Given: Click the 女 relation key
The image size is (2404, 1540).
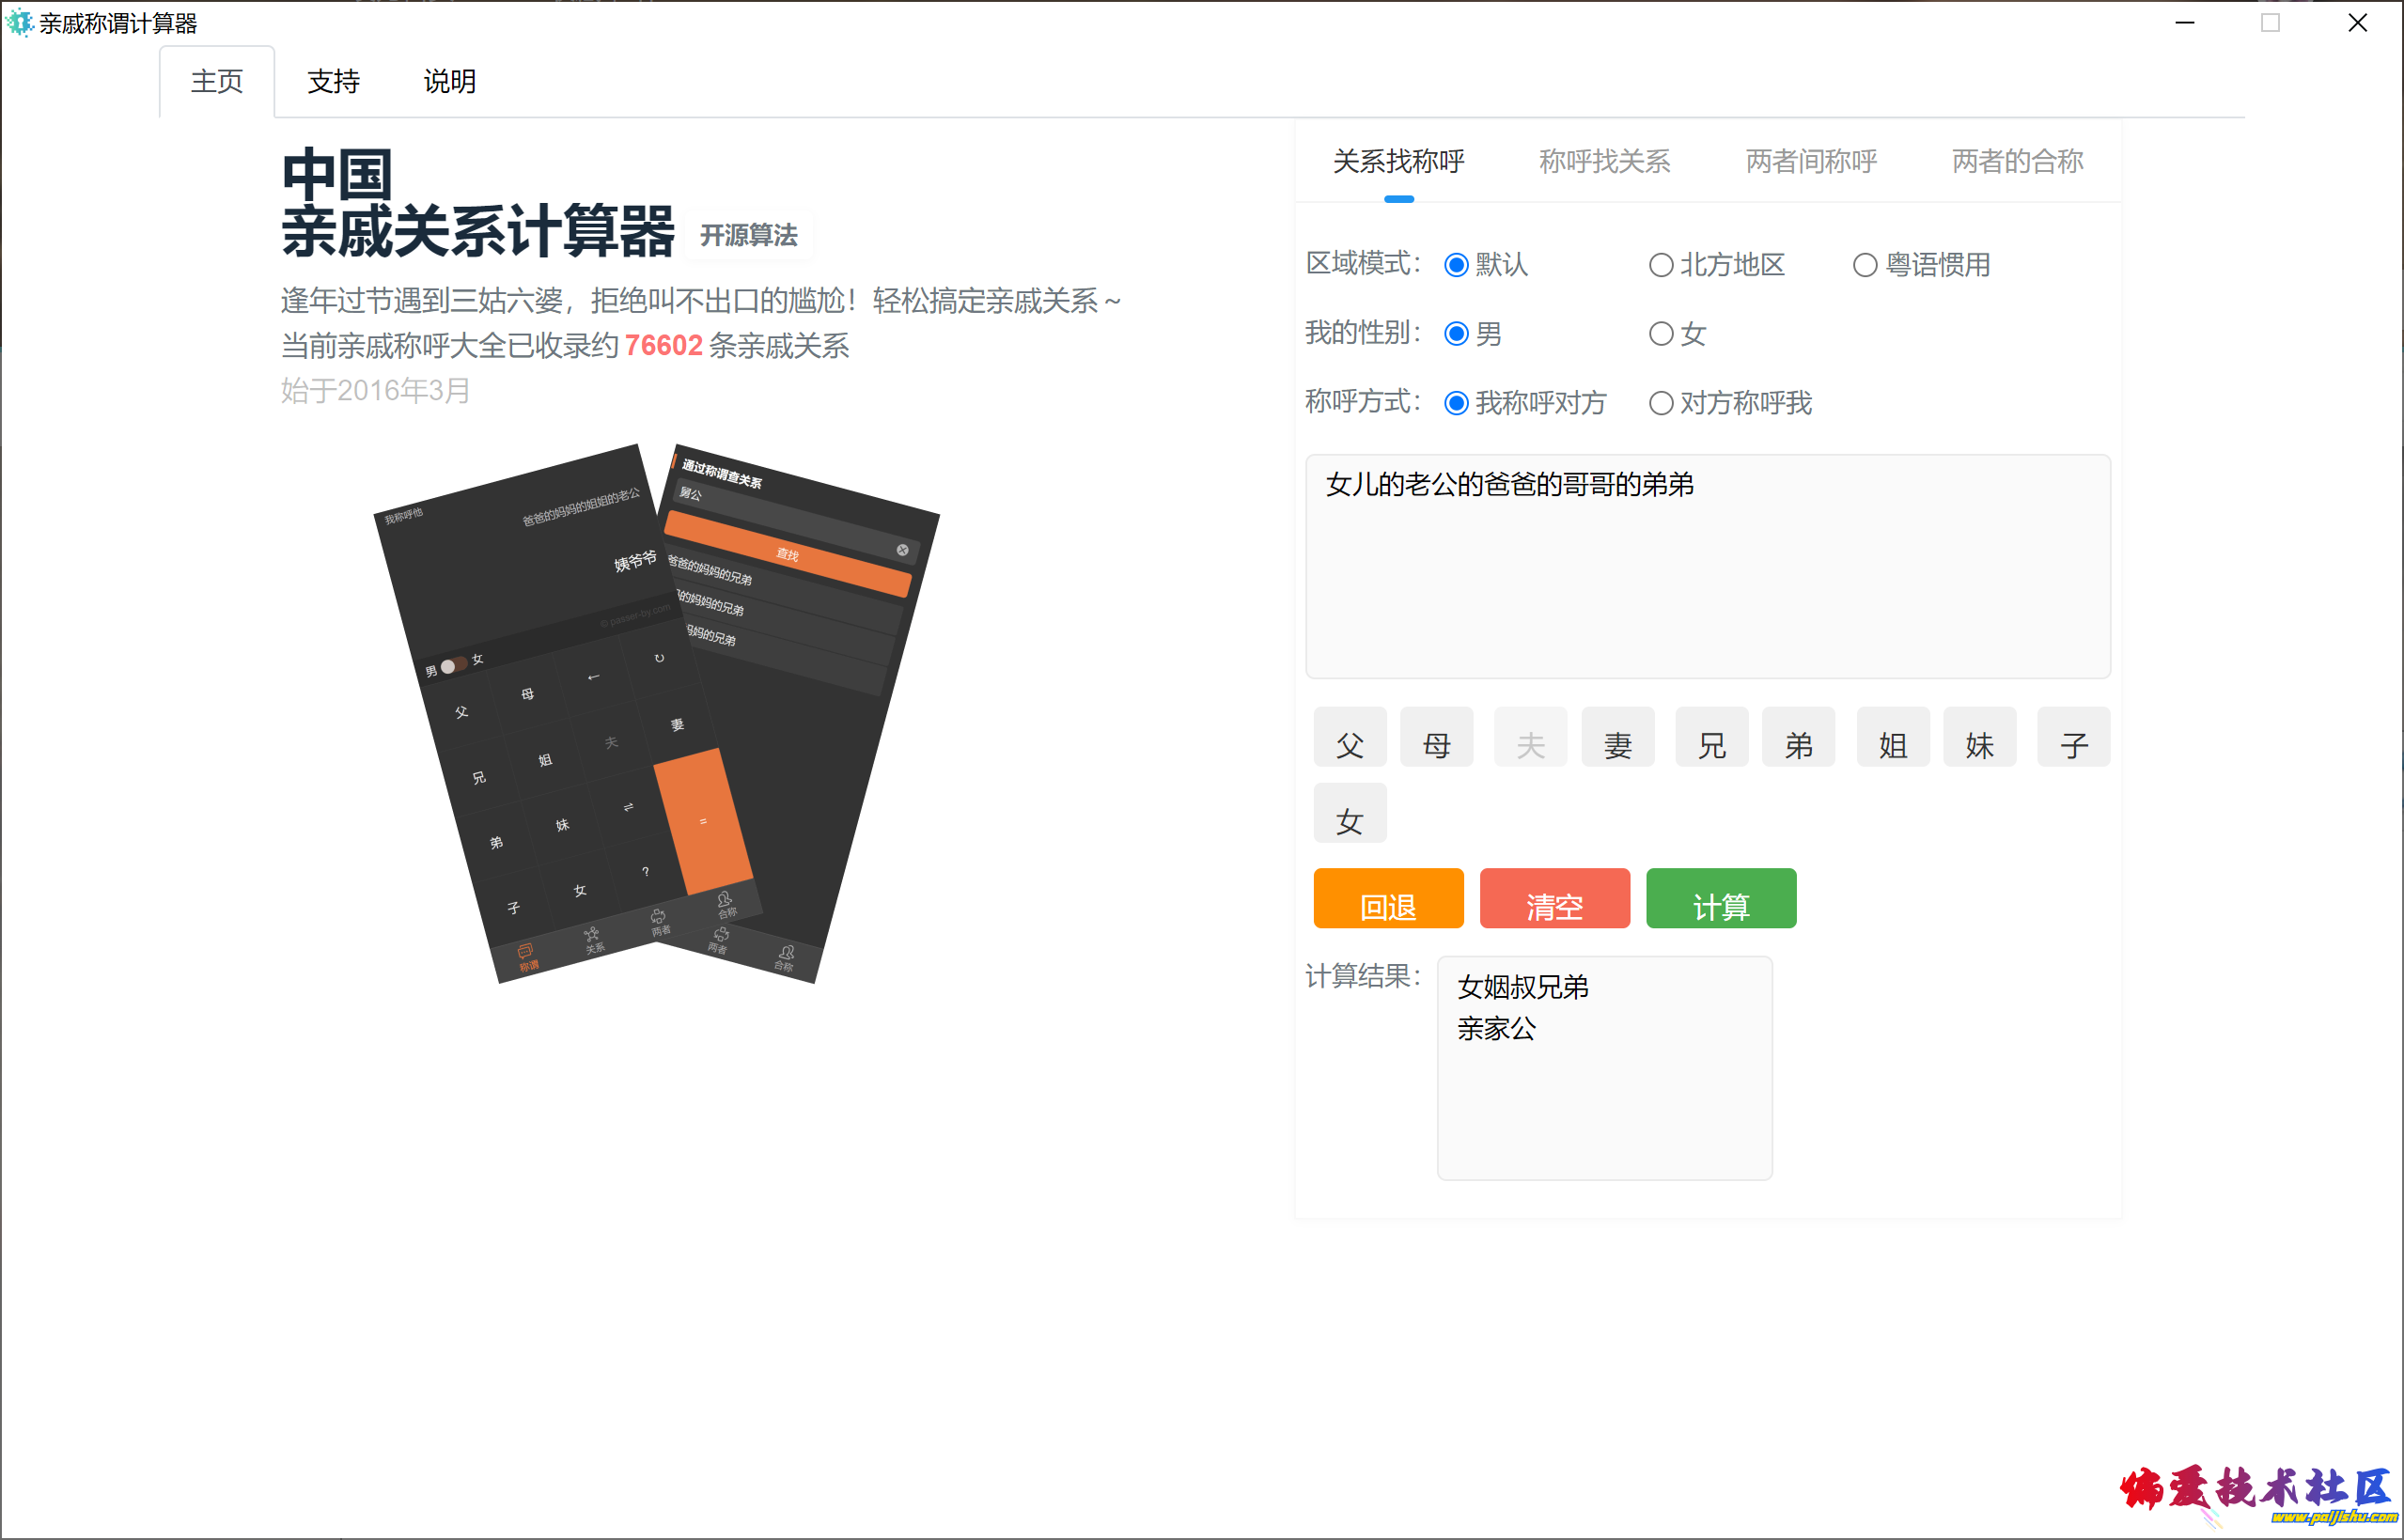Looking at the screenshot, I should pyautogui.click(x=1350, y=813).
